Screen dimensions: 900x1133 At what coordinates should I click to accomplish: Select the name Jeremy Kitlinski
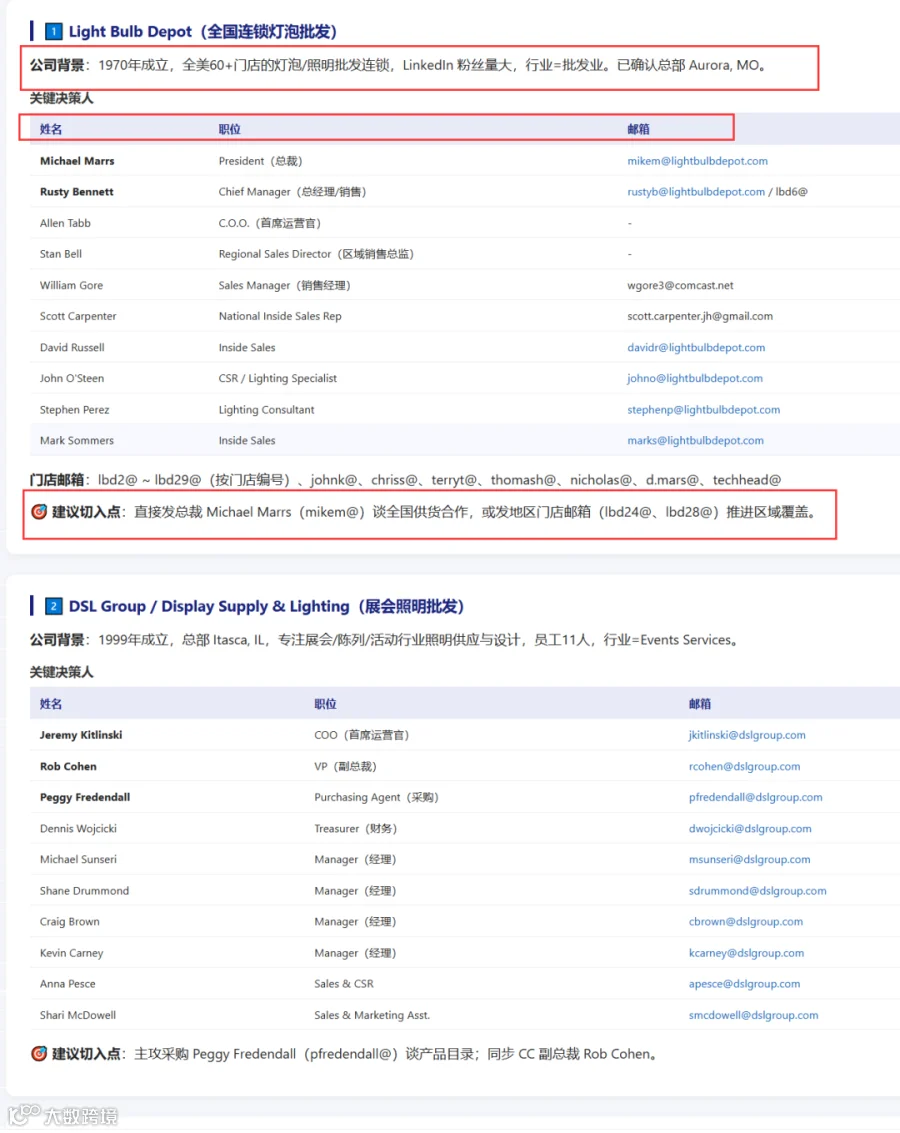point(81,735)
